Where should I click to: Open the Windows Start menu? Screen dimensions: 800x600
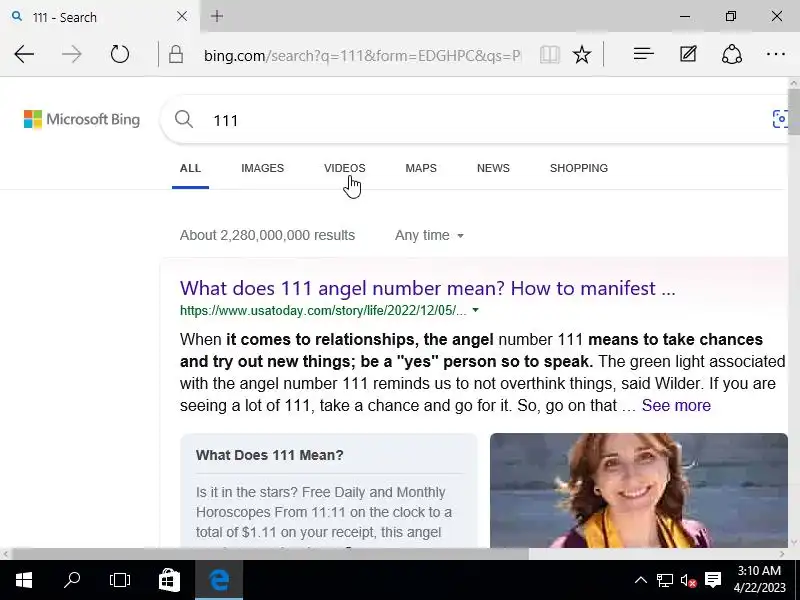click(24, 580)
